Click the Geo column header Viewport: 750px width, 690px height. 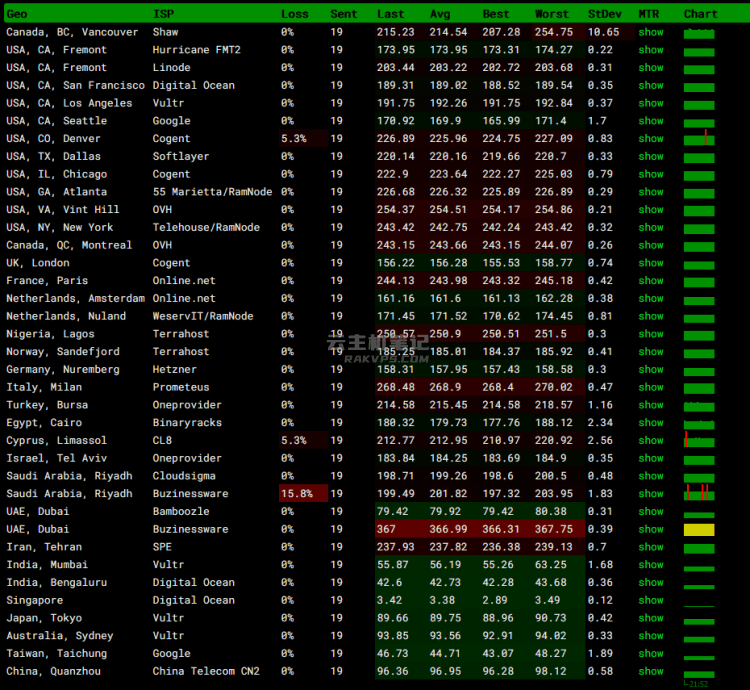(17, 14)
